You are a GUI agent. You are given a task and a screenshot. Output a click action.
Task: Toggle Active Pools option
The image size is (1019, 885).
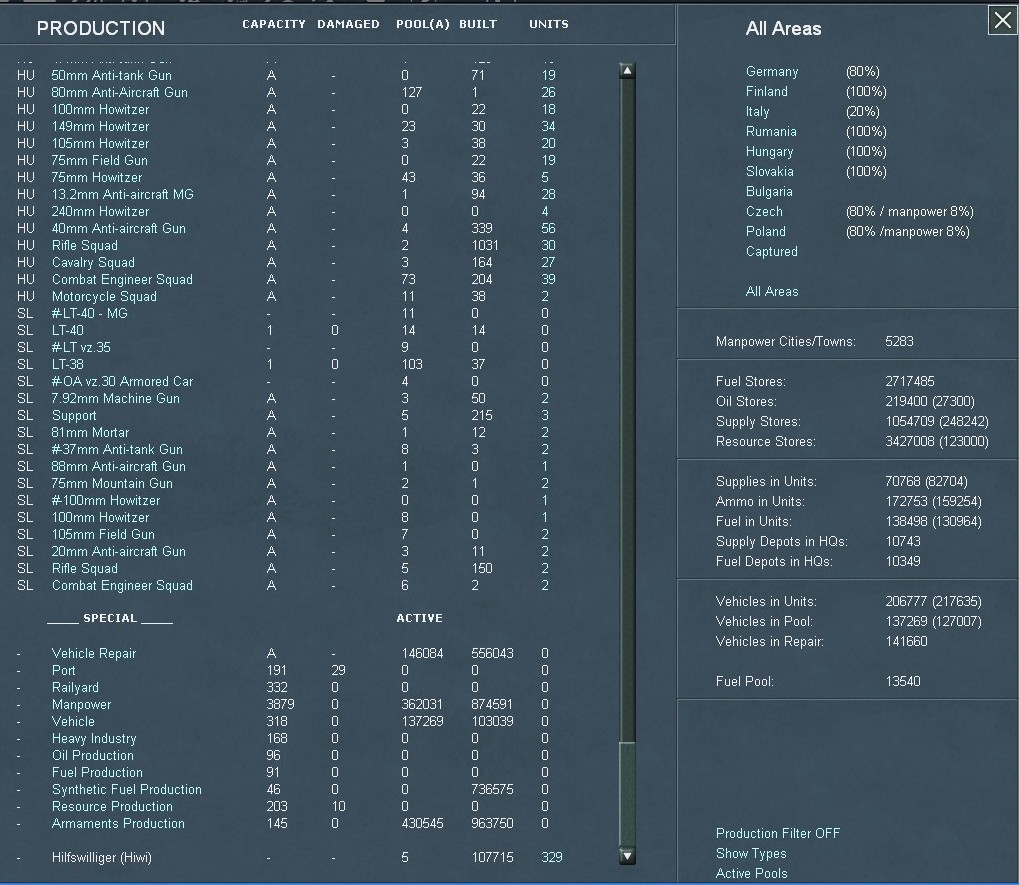click(751, 873)
